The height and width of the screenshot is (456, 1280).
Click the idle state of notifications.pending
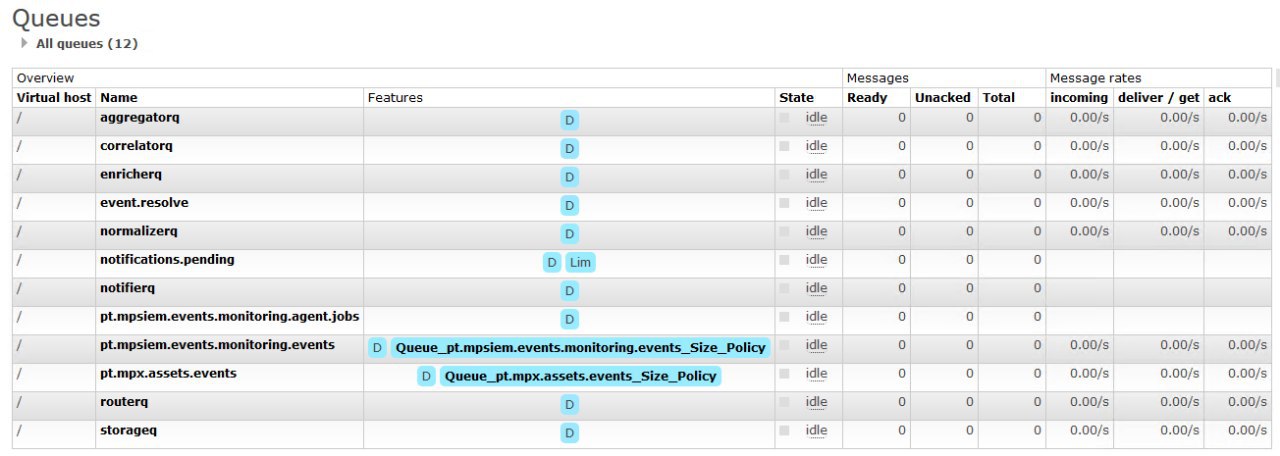pos(817,260)
